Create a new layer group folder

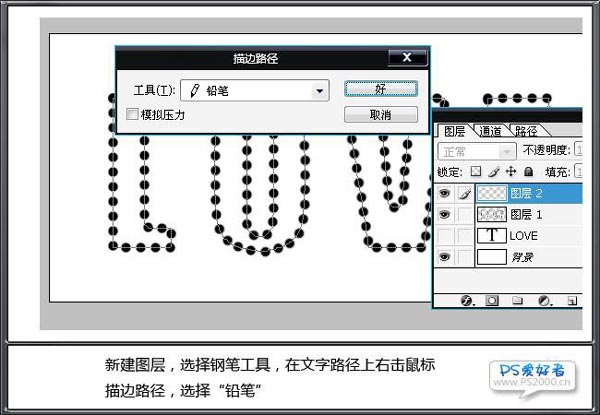tap(518, 299)
